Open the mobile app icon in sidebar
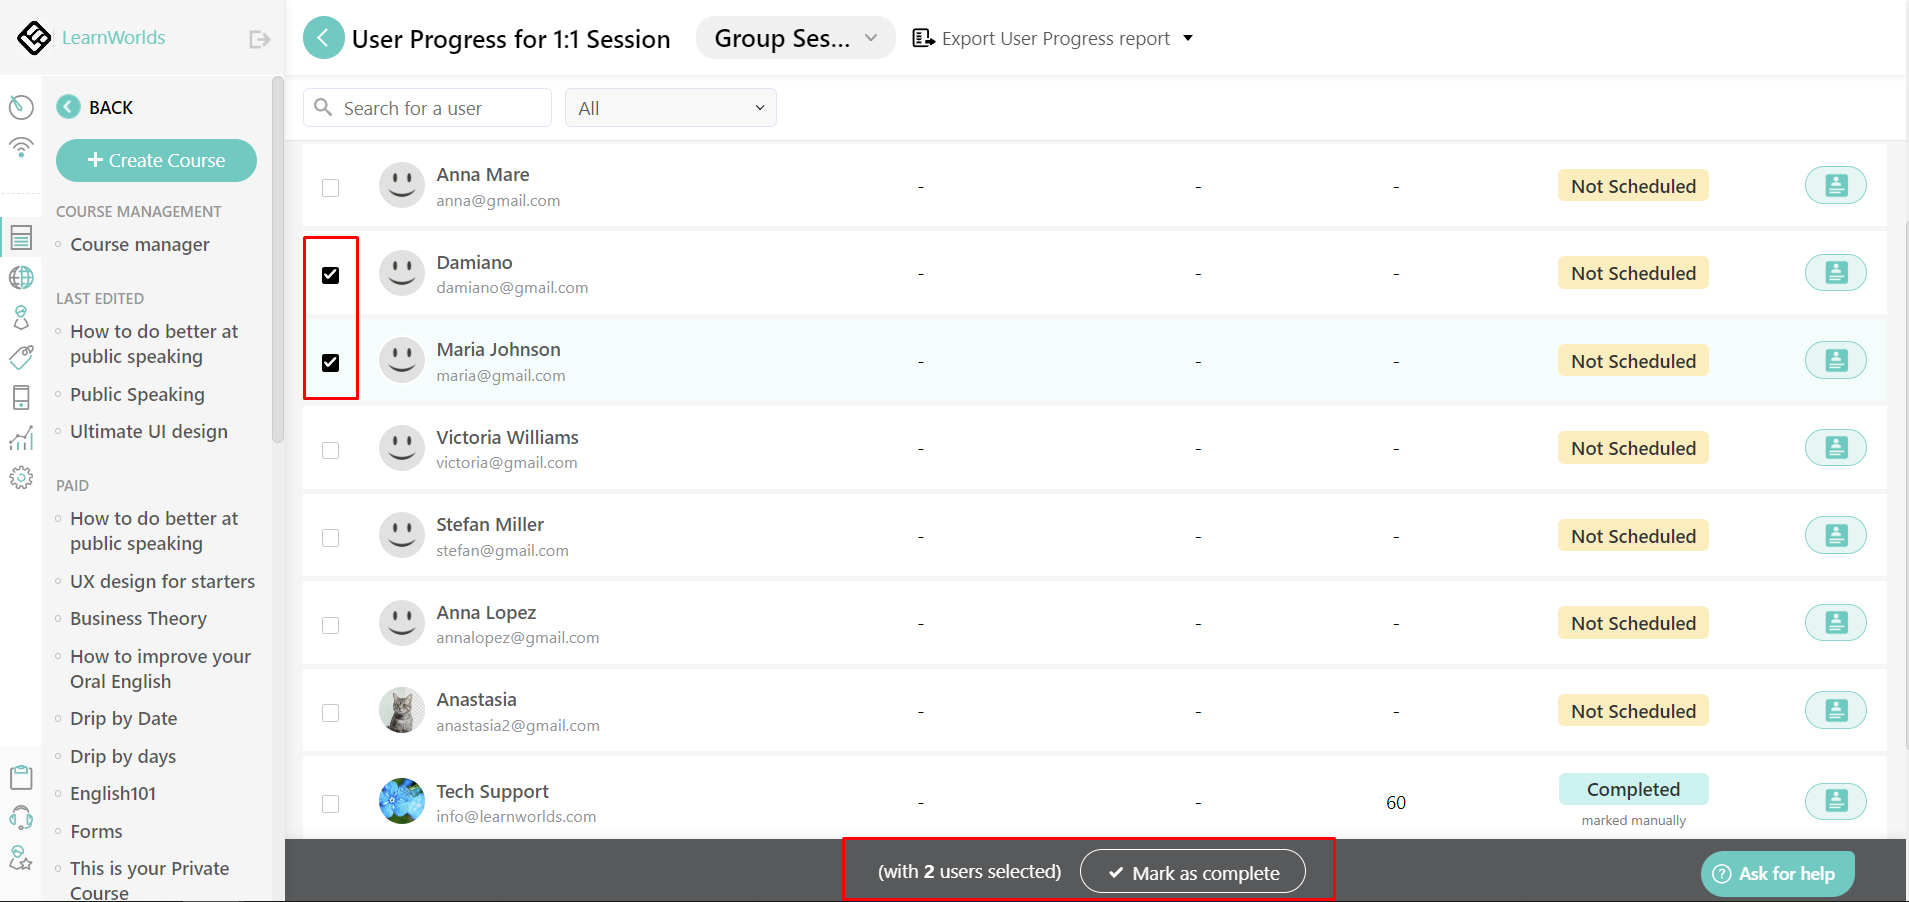 (21, 397)
